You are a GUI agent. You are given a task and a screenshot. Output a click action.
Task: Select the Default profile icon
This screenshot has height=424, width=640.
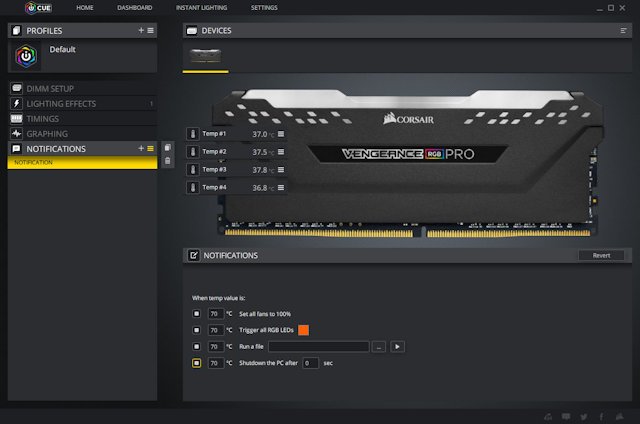pos(26,56)
